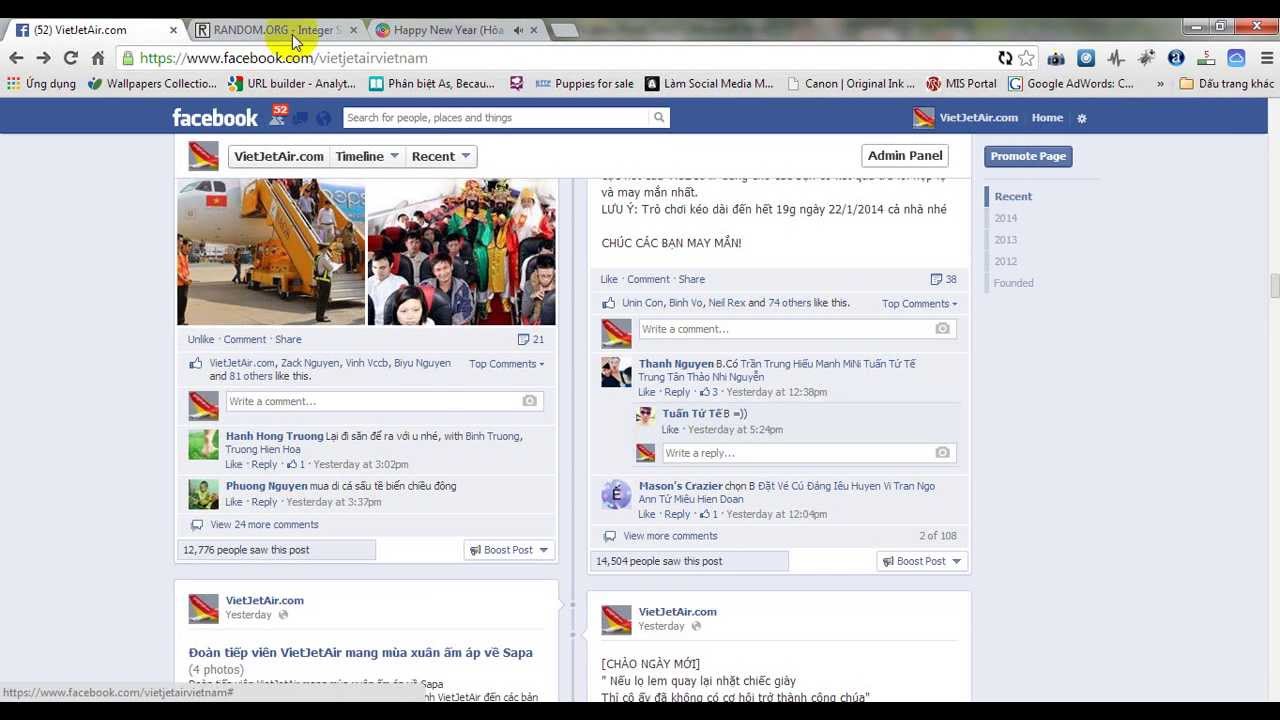1280x720 pixels.
Task: Jump to 2013 in the timeline navigation
Action: tap(1005, 240)
